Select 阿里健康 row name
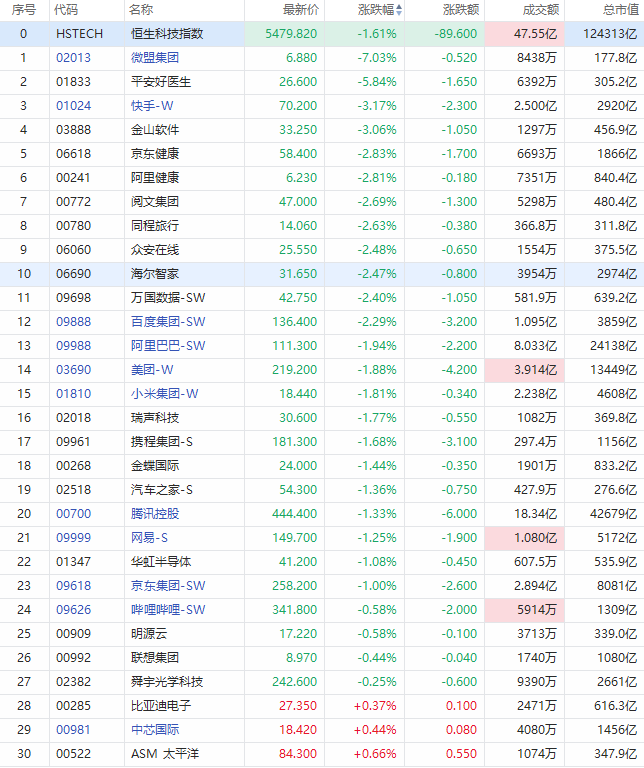The width and height of the screenshot is (644, 768). coord(155,178)
